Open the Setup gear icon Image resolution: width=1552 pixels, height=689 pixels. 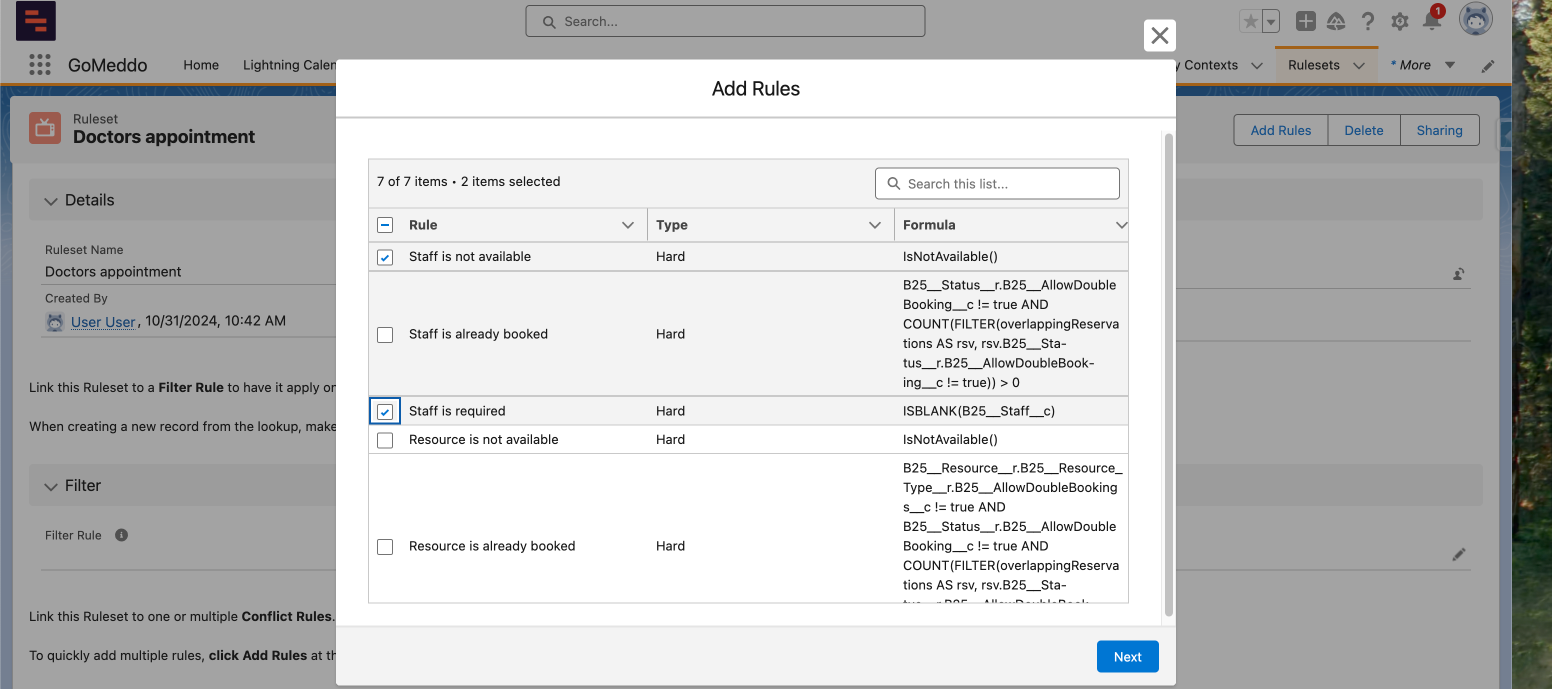pos(1400,21)
